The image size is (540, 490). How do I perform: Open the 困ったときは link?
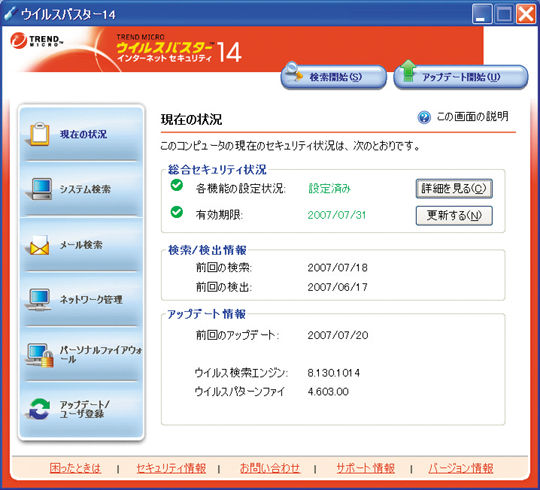(75, 468)
